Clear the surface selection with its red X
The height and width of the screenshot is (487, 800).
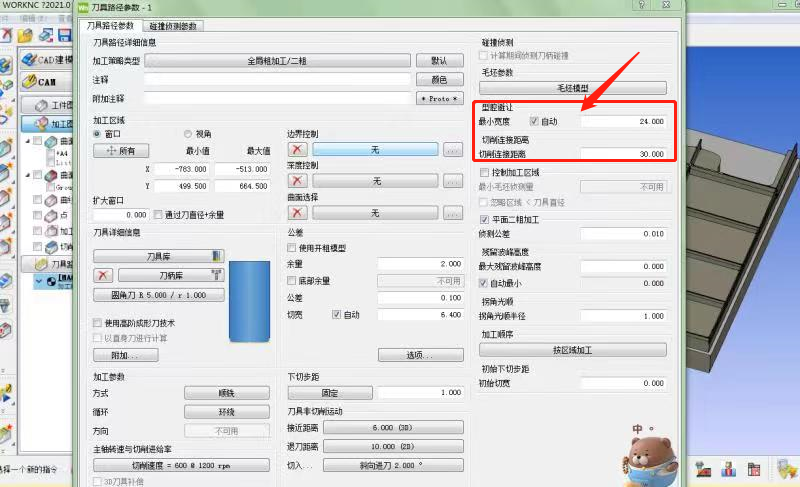tap(297, 213)
